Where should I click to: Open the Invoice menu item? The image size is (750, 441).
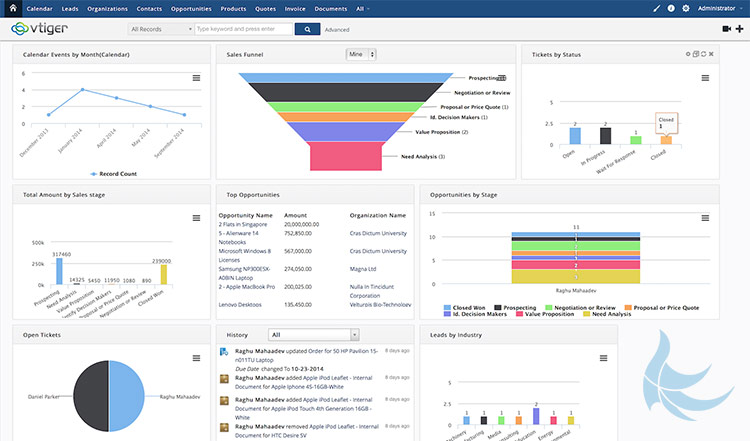pos(295,9)
